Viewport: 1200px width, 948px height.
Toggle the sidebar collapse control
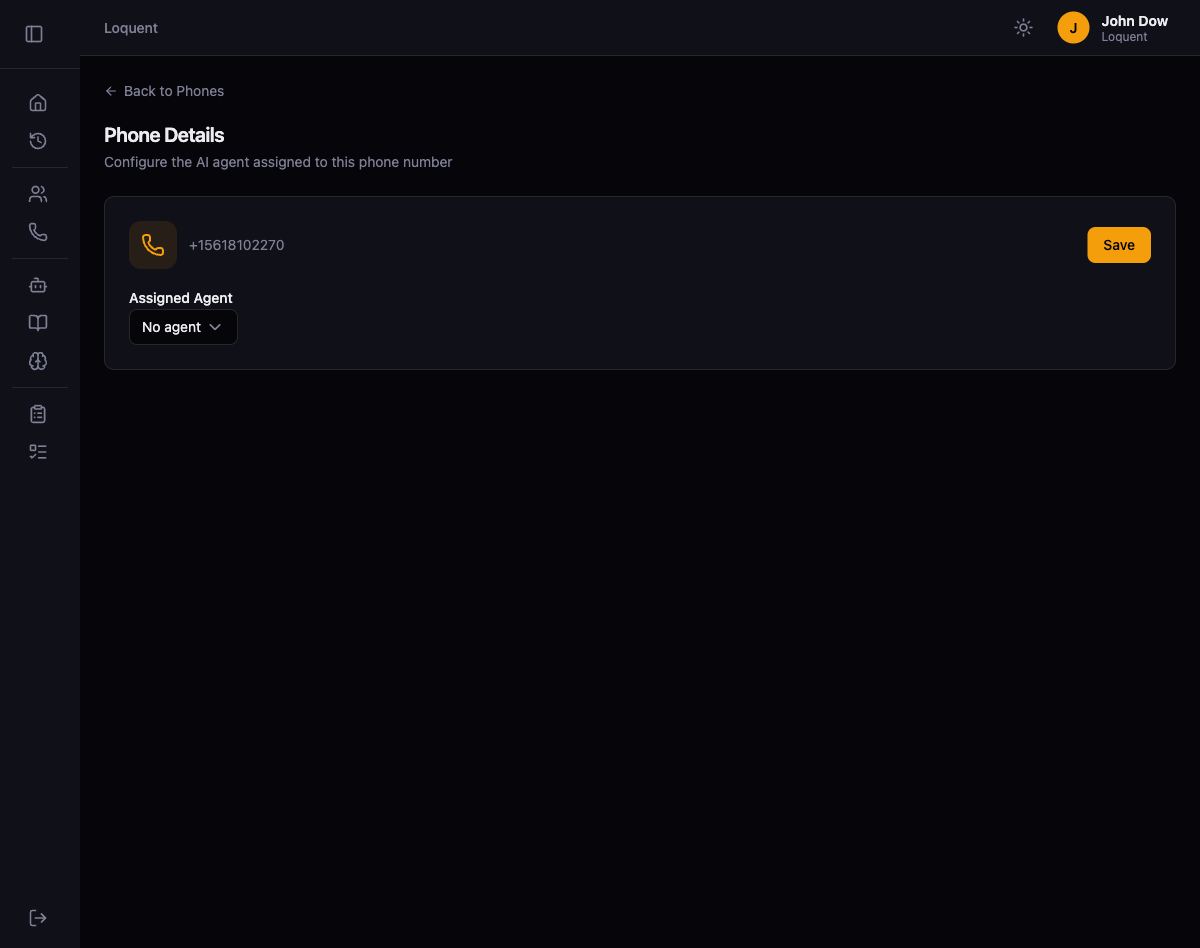pos(34,33)
